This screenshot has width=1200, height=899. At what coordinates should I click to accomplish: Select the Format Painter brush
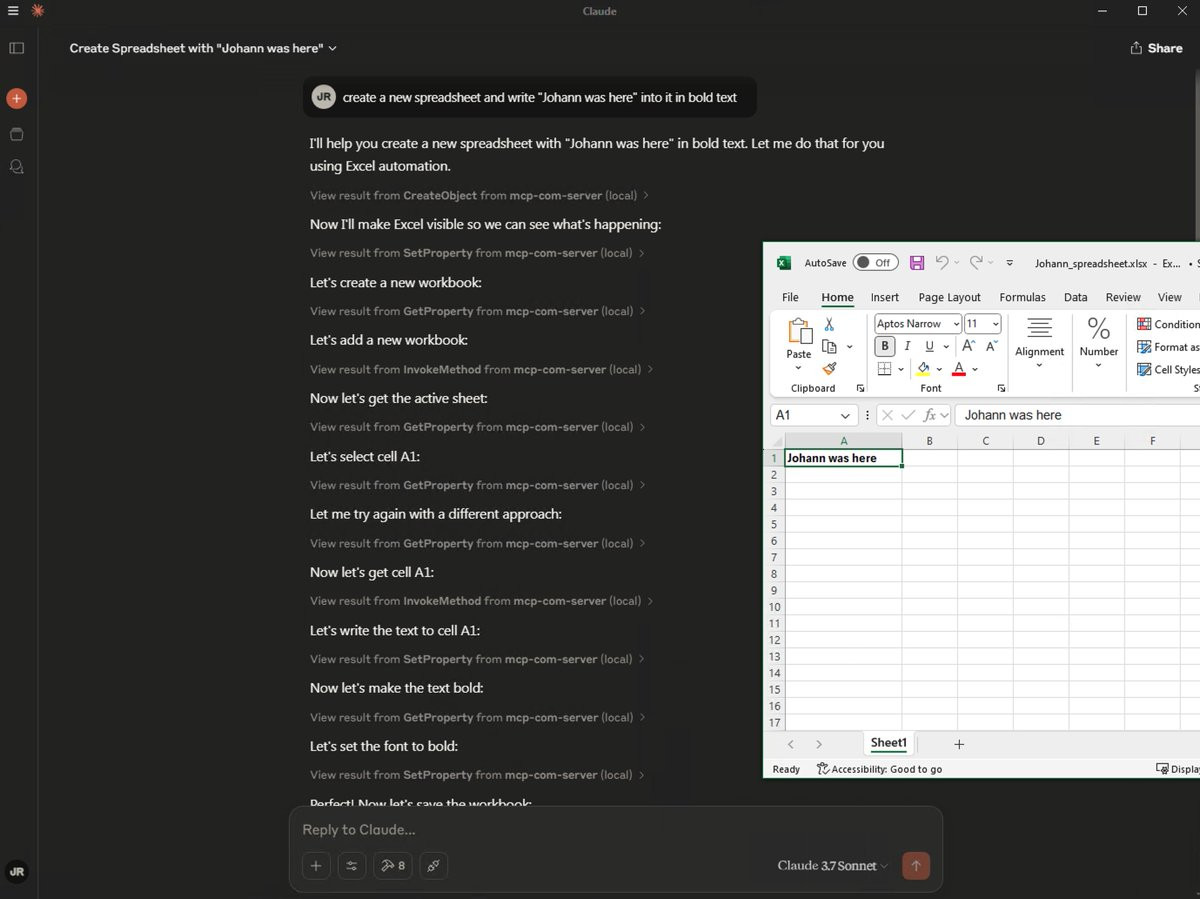[x=829, y=368]
